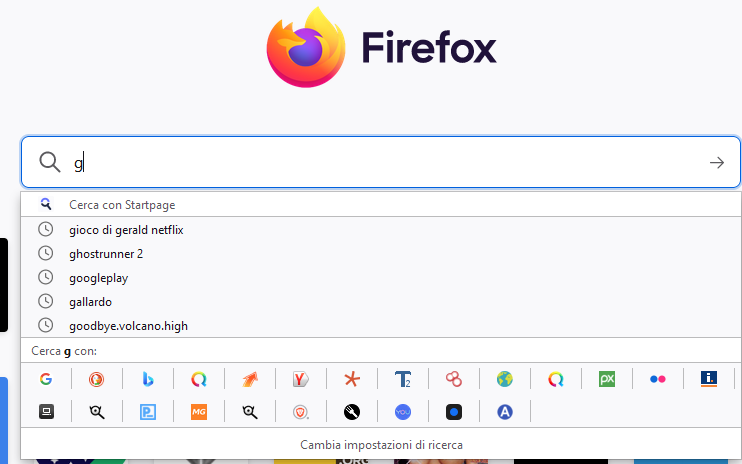Screen dimensions: 742x464
Task: Choose the orange asterisk search engine icon
Action: (x=352, y=379)
